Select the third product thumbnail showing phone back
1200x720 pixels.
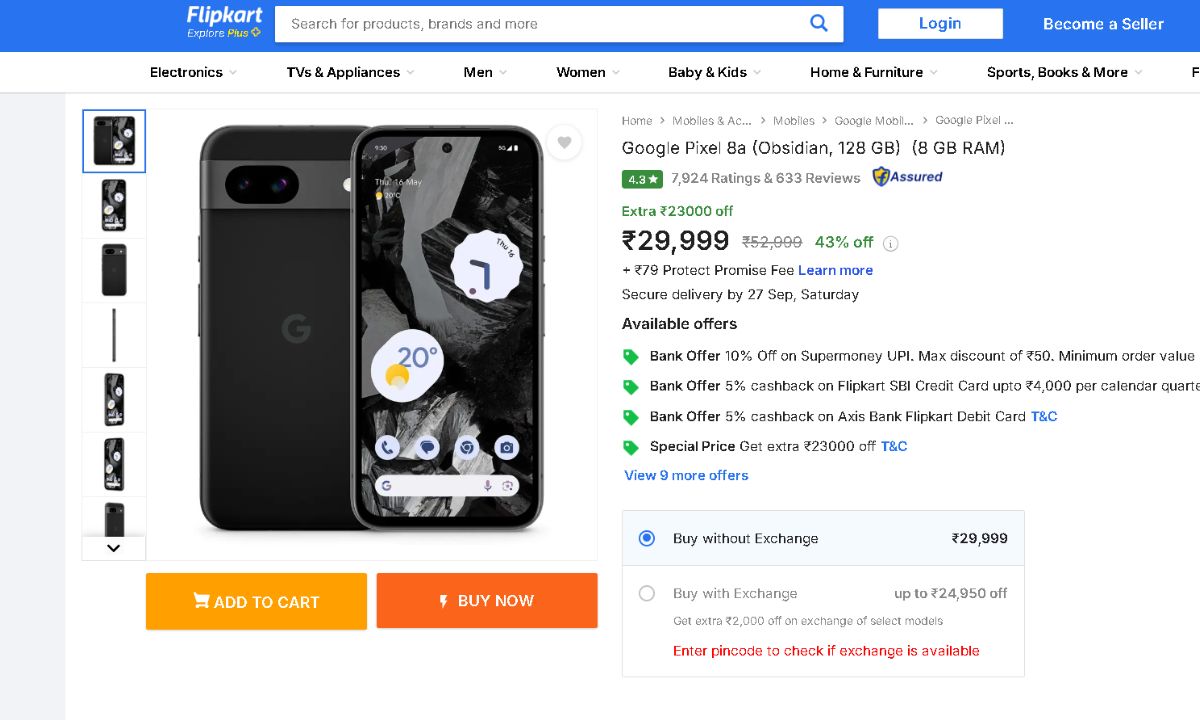click(114, 271)
